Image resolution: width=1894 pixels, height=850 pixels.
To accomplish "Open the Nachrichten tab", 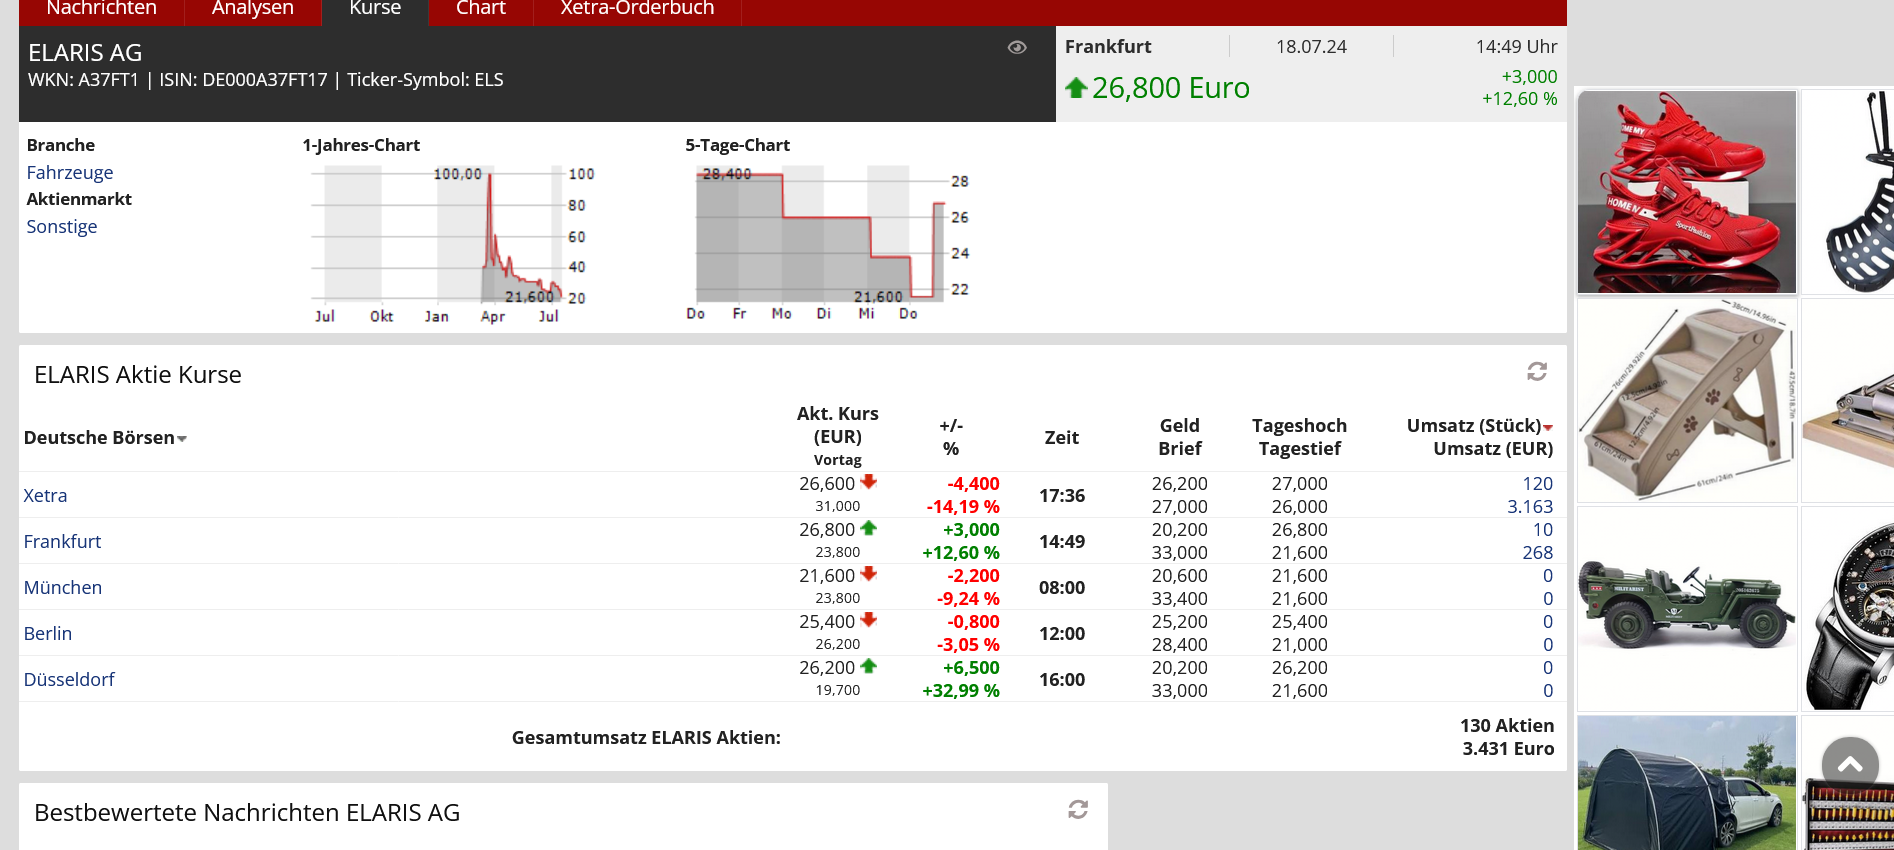I will pos(101,9).
